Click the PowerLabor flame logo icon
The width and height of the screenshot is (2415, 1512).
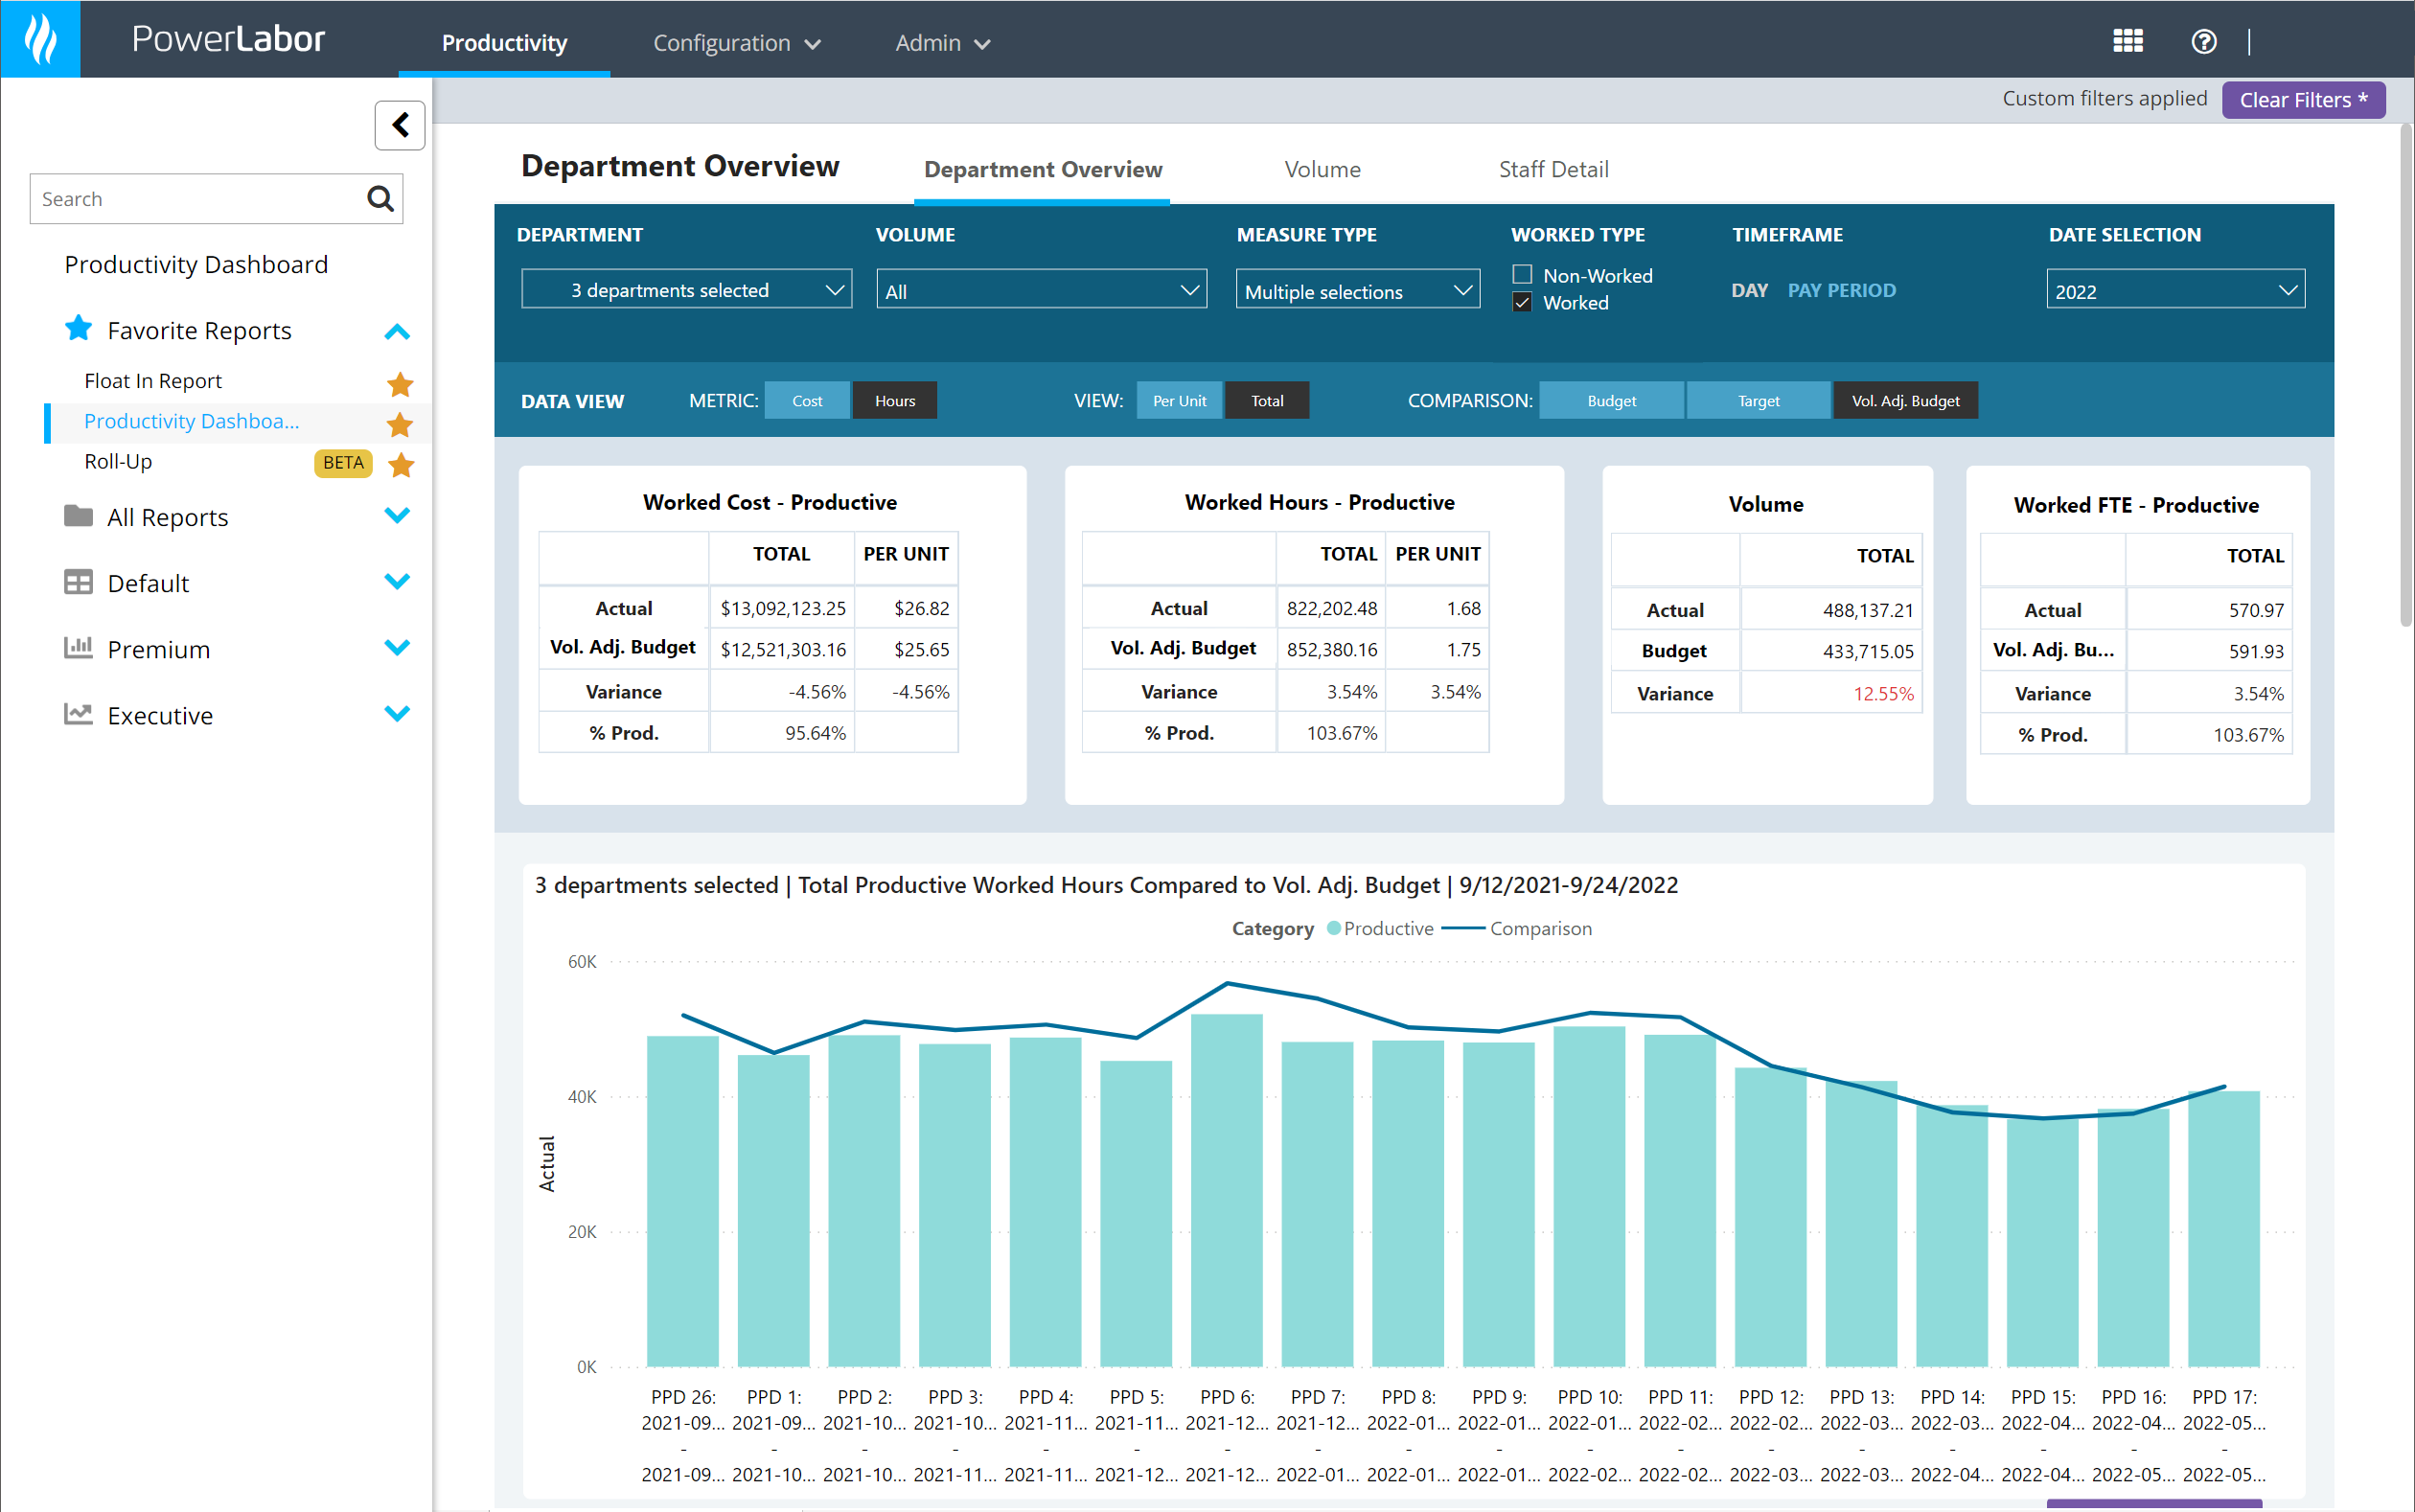tap(40, 39)
